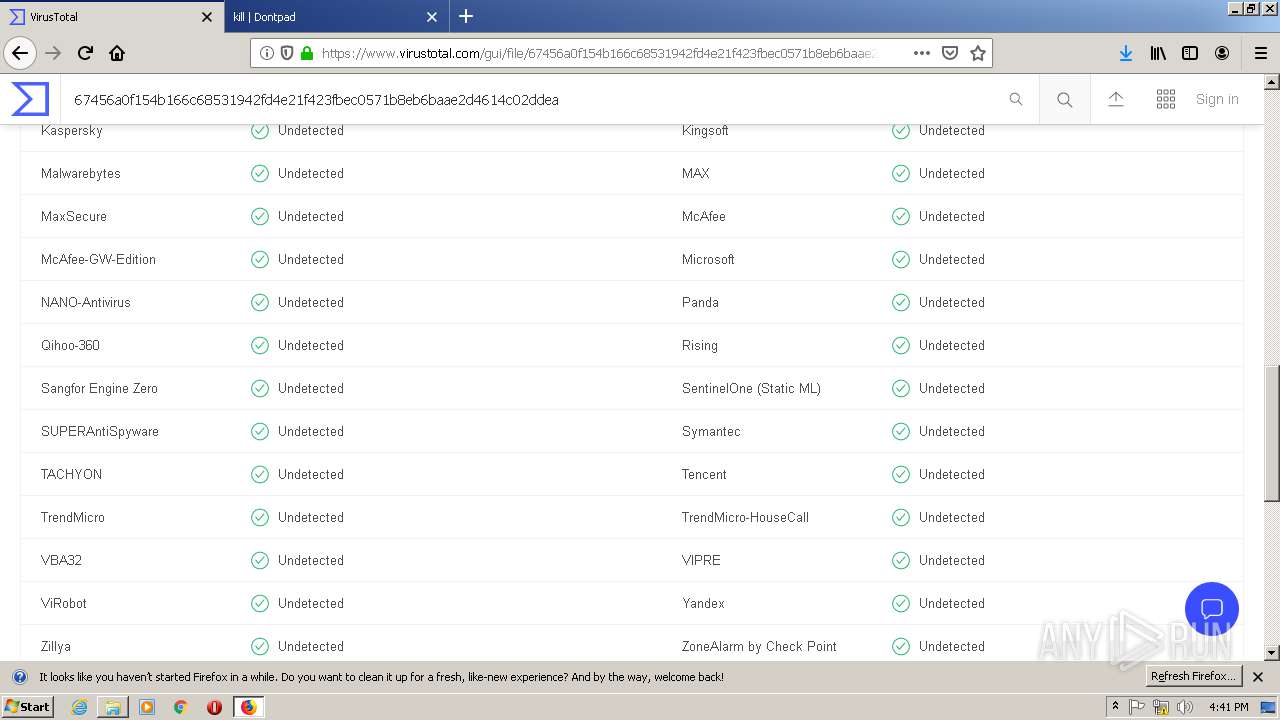
Task: Click the NANO-Antivirus engine name
Action: click(x=86, y=303)
